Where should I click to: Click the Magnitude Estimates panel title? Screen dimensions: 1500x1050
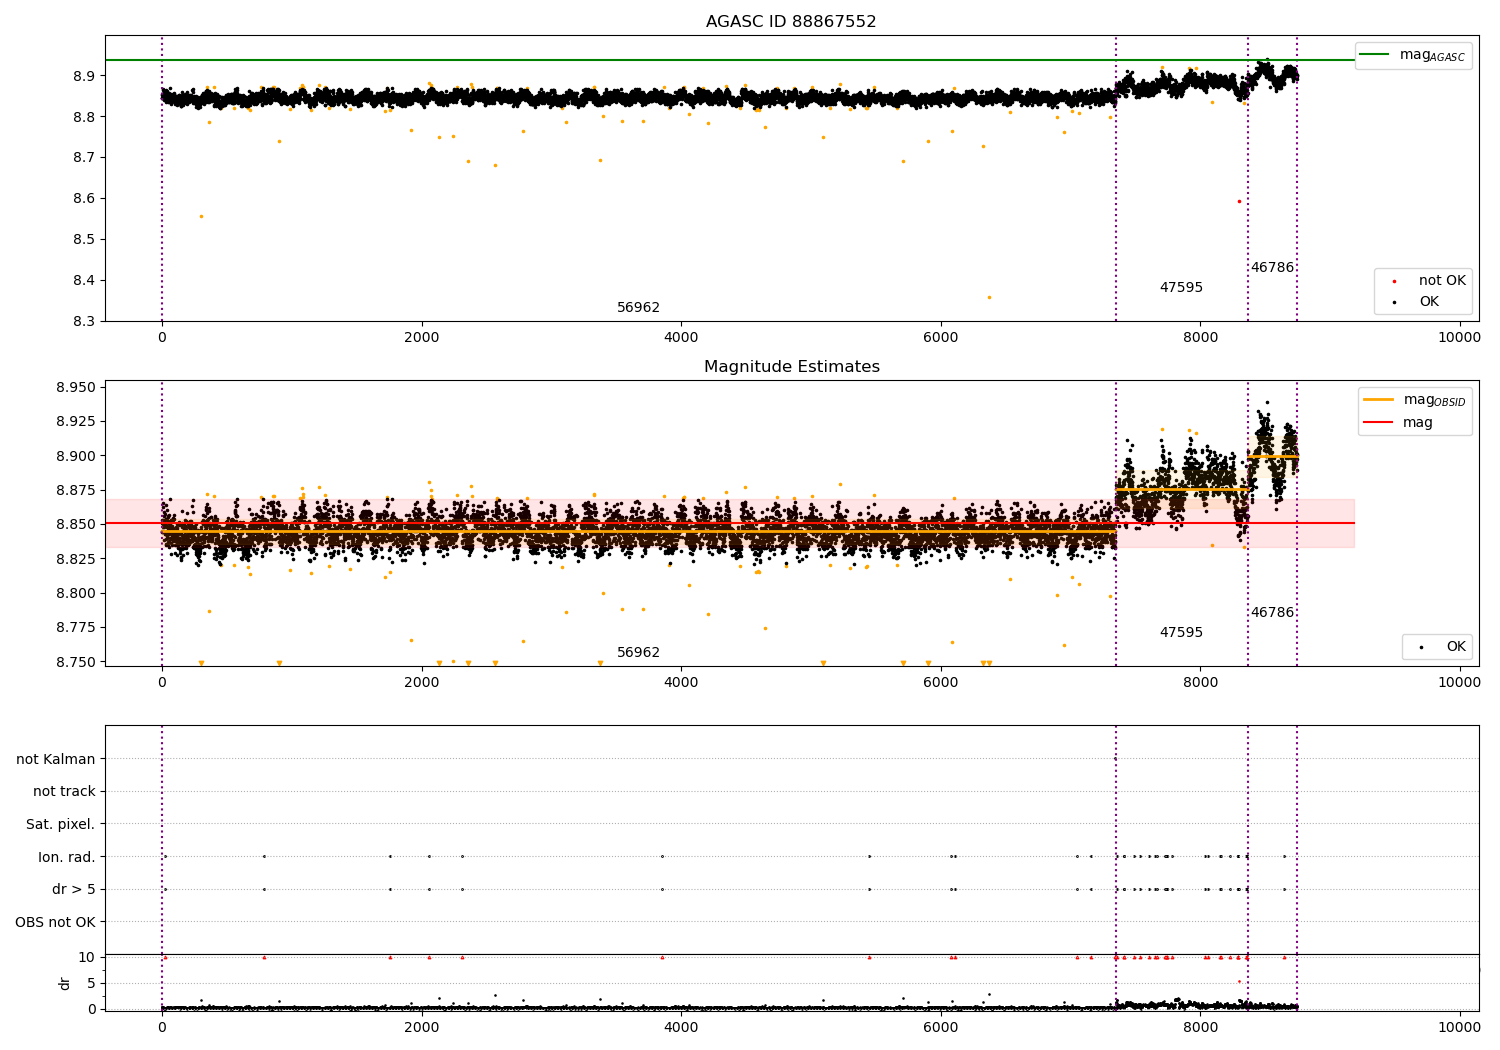792,367
